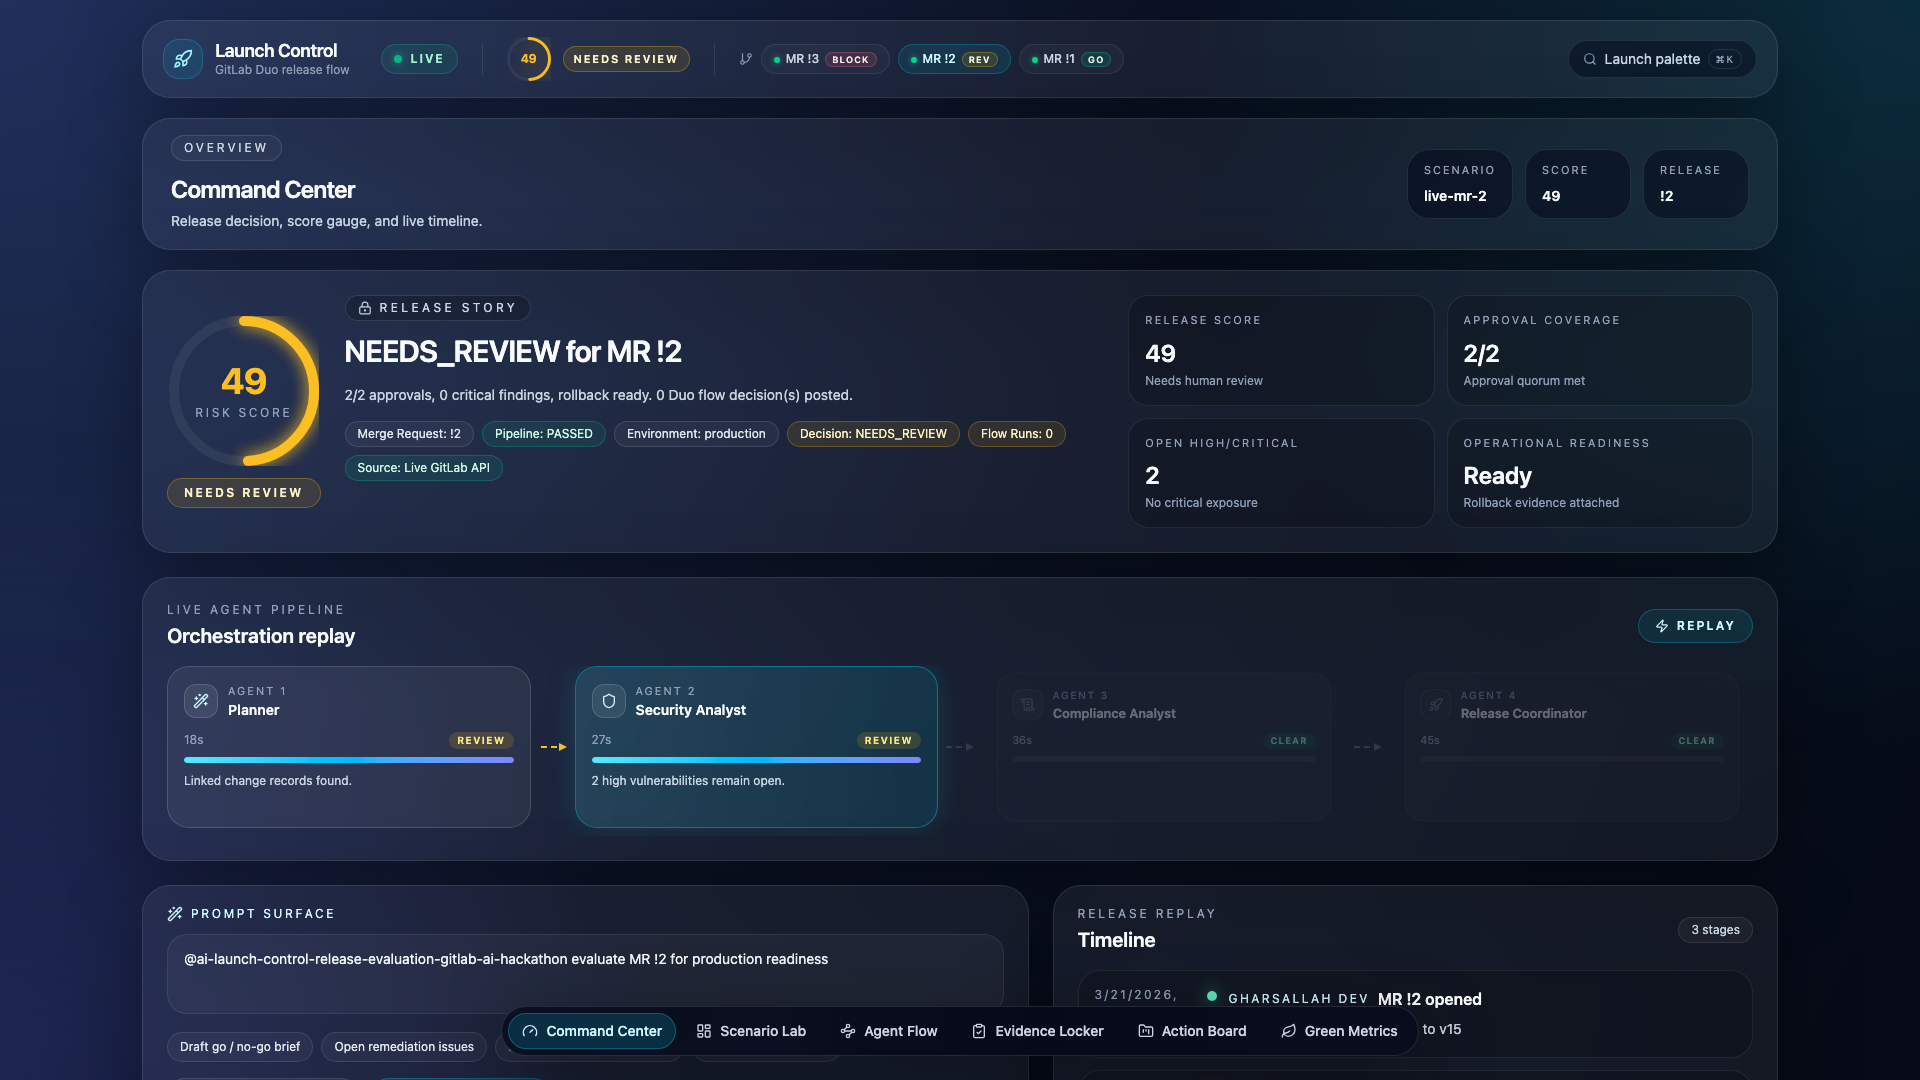
Task: Go to the Green Metrics tab
Action: coord(1339,1031)
